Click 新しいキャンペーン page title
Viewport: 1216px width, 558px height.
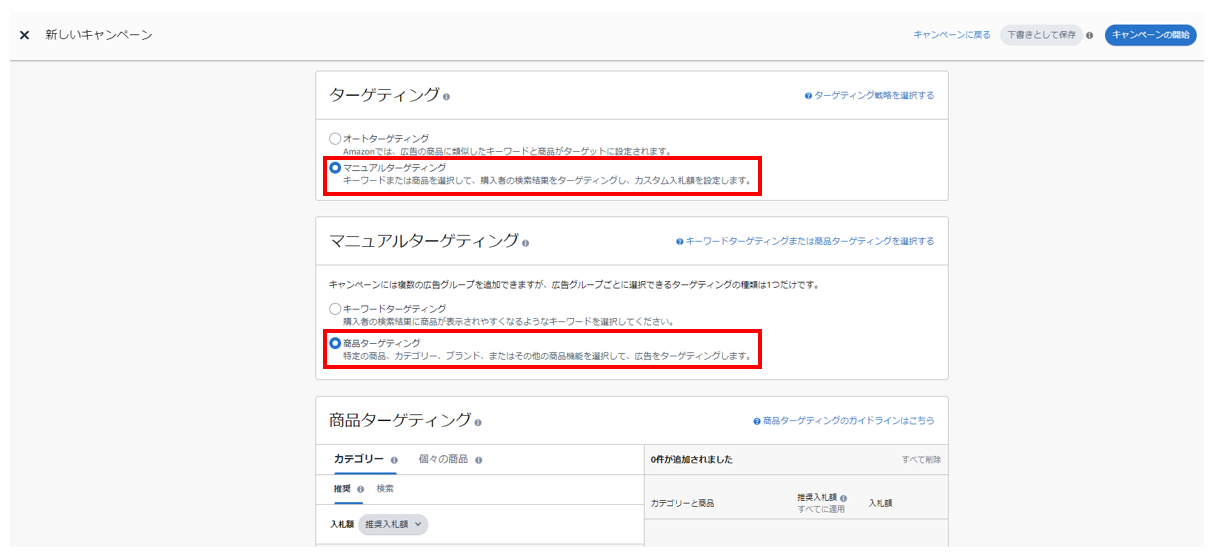click(x=99, y=35)
